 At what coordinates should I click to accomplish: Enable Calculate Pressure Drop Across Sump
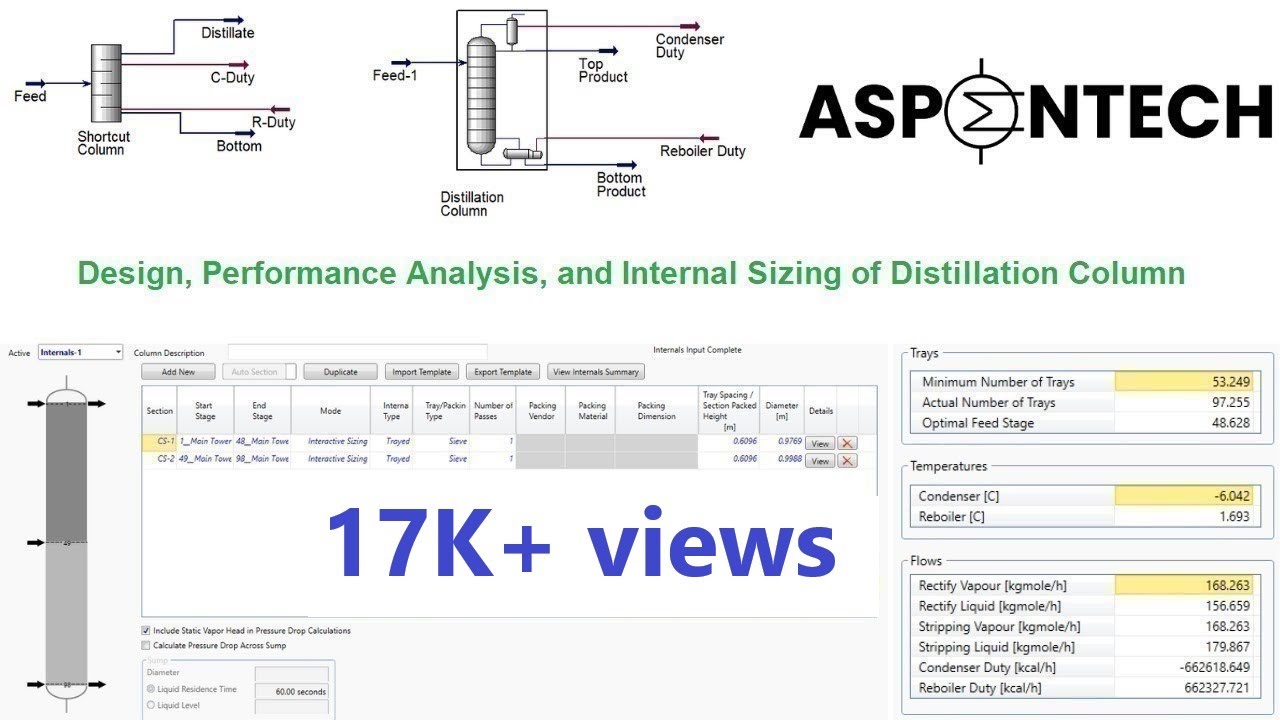click(x=146, y=646)
